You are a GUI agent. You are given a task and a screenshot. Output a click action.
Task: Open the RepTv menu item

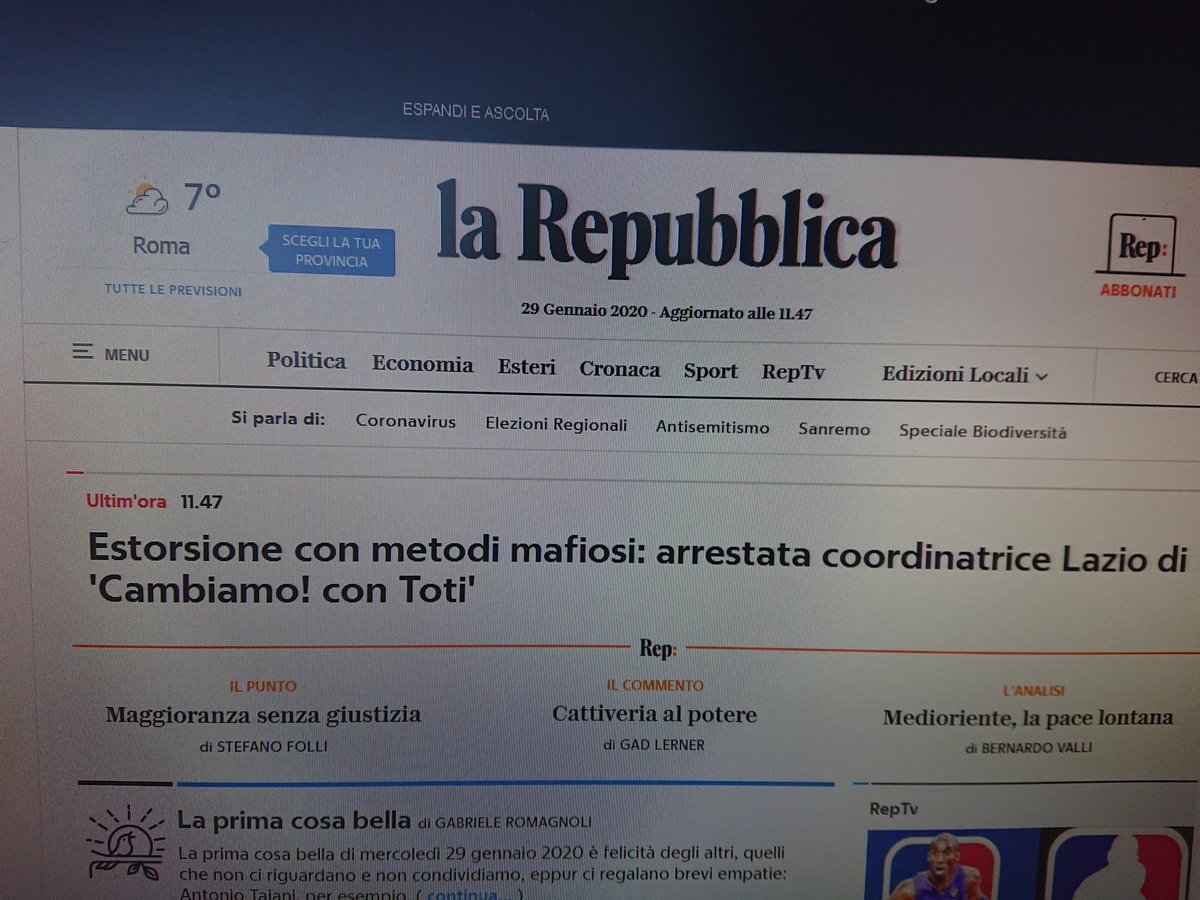(x=793, y=372)
